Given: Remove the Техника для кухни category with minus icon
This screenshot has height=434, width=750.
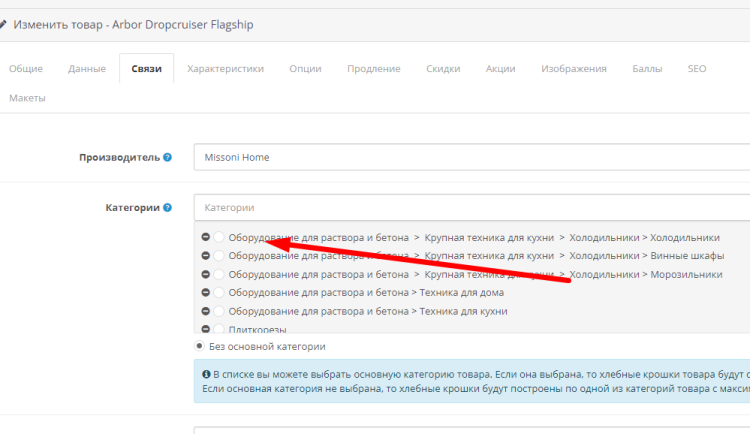Looking at the screenshot, I should tap(205, 311).
